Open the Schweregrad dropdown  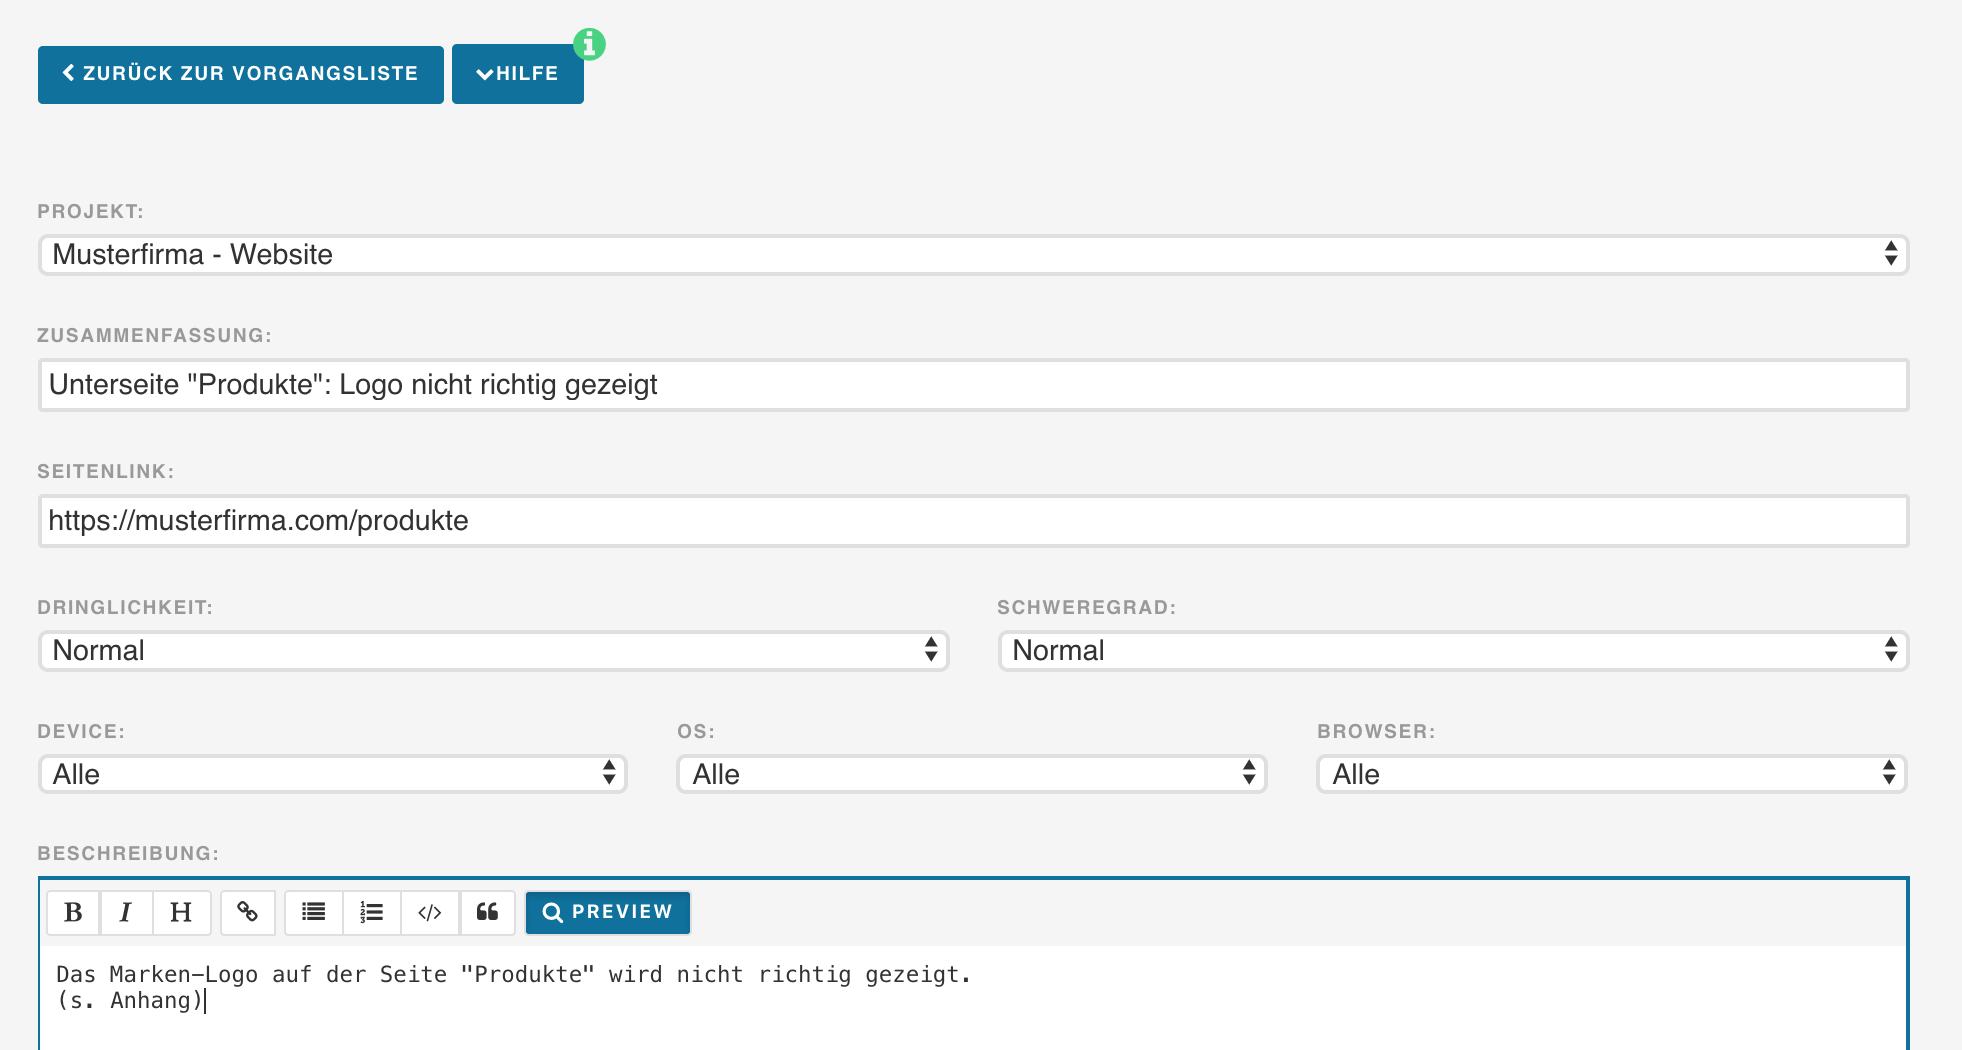pyautogui.click(x=1453, y=650)
